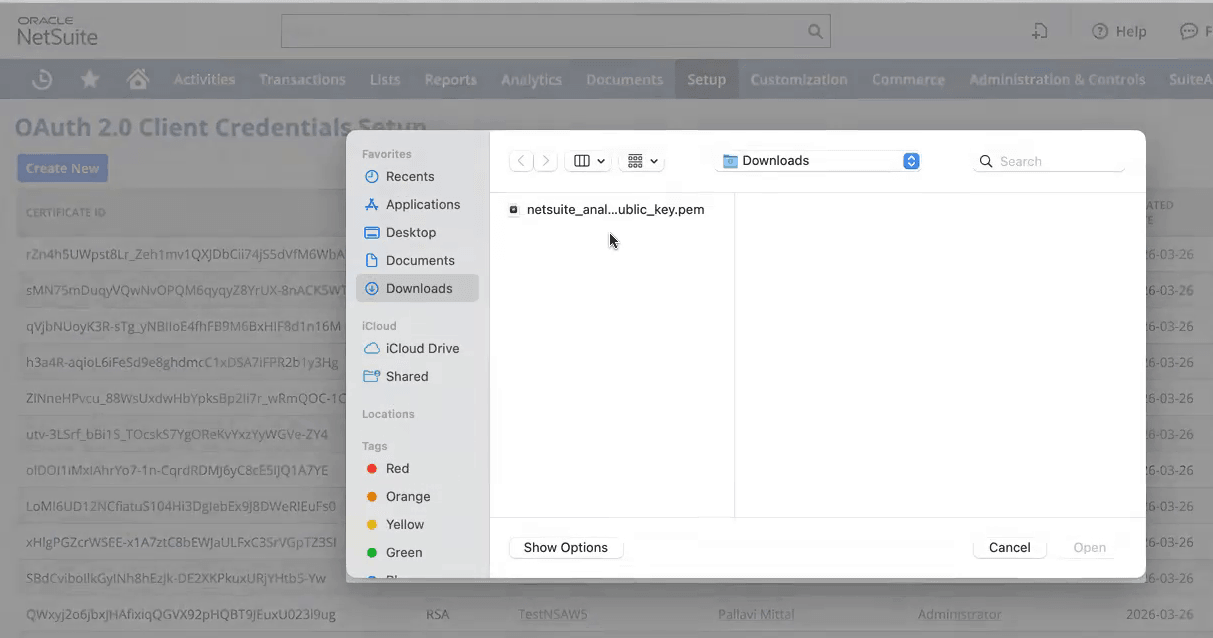Open Lists menu
Image resolution: width=1213 pixels, height=638 pixels.
(x=385, y=79)
